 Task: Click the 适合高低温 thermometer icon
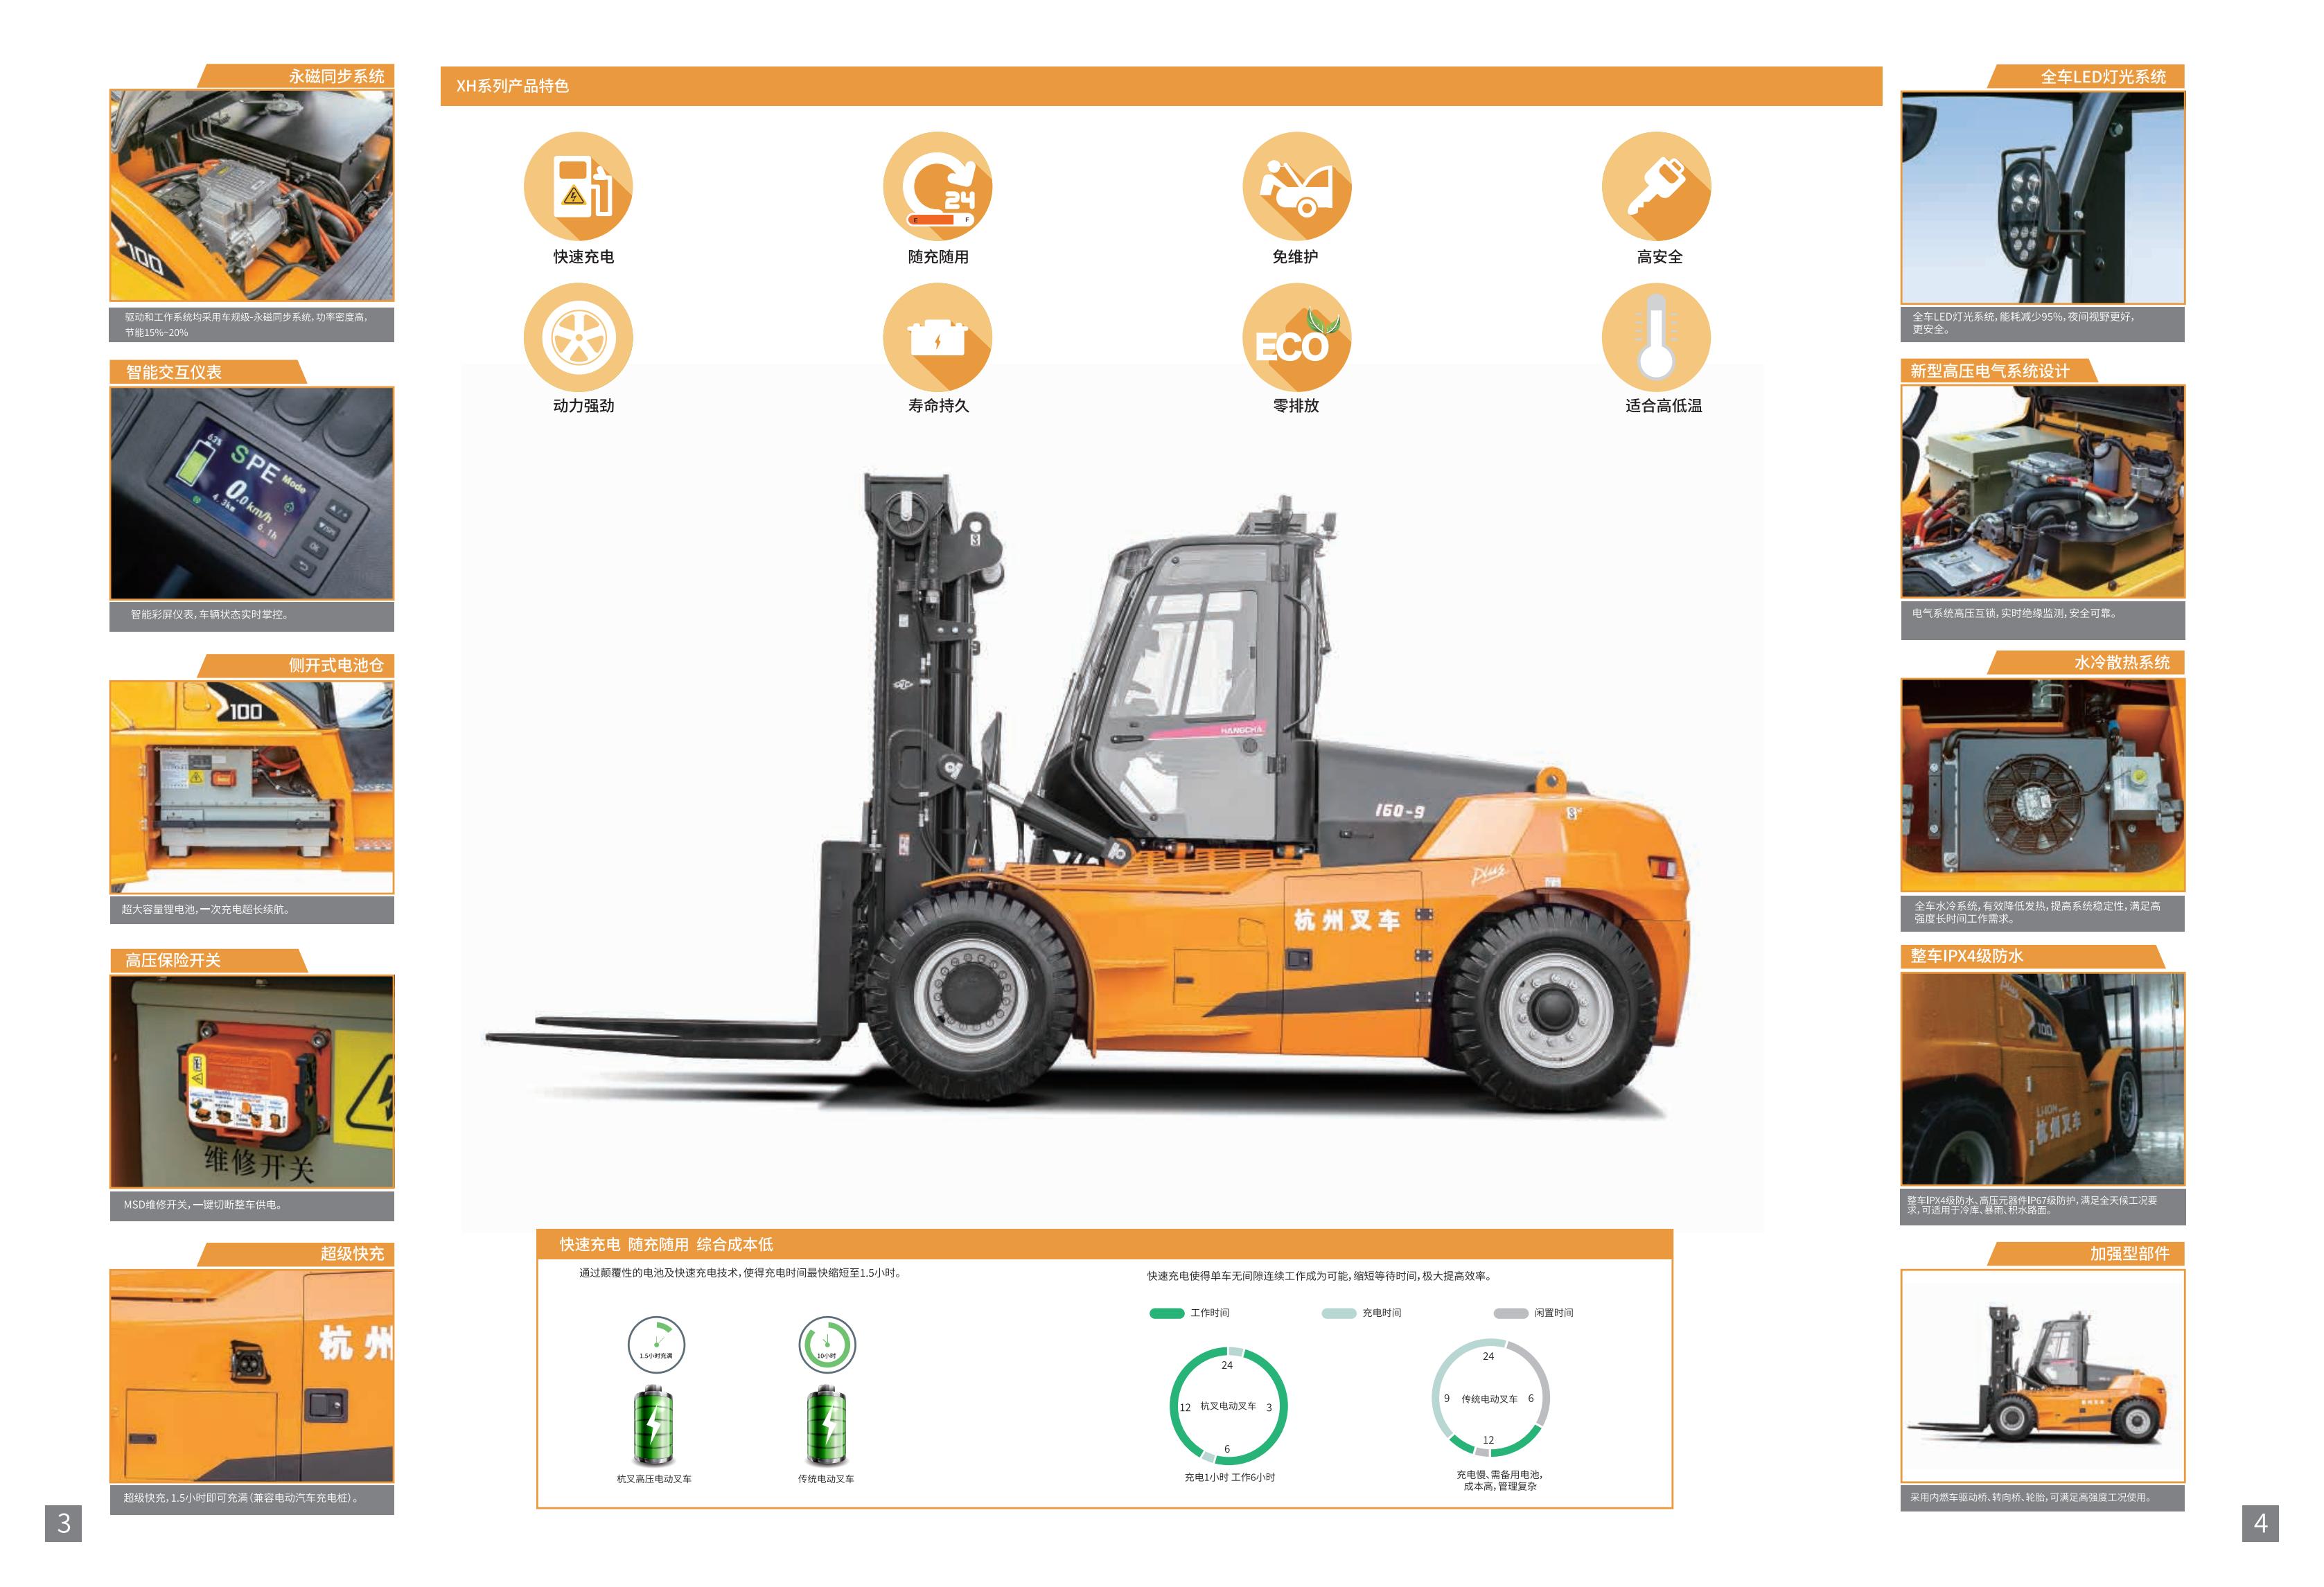click(x=1656, y=337)
